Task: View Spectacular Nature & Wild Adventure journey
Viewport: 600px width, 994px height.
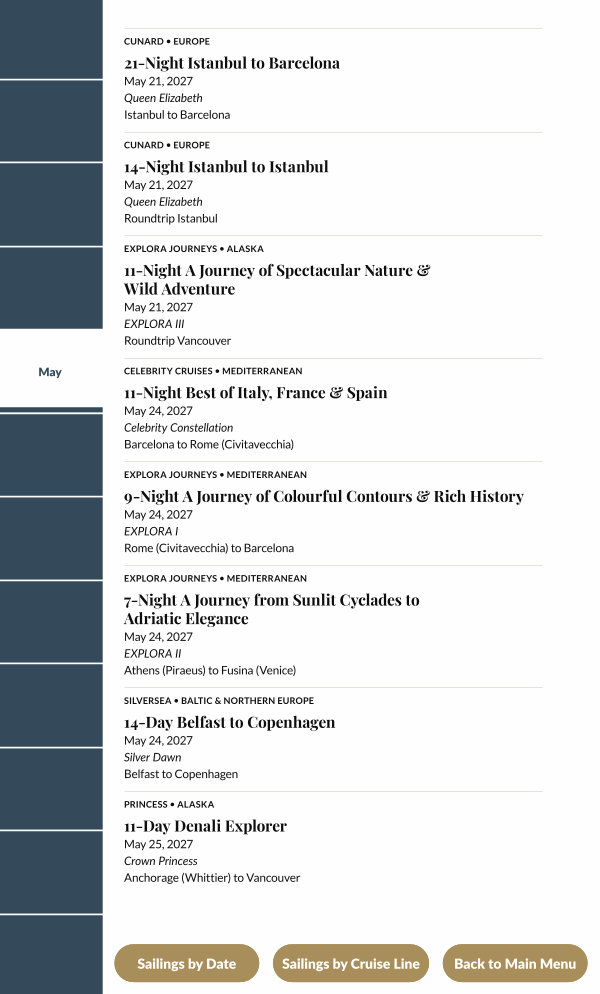Action: pyautogui.click(x=276, y=279)
